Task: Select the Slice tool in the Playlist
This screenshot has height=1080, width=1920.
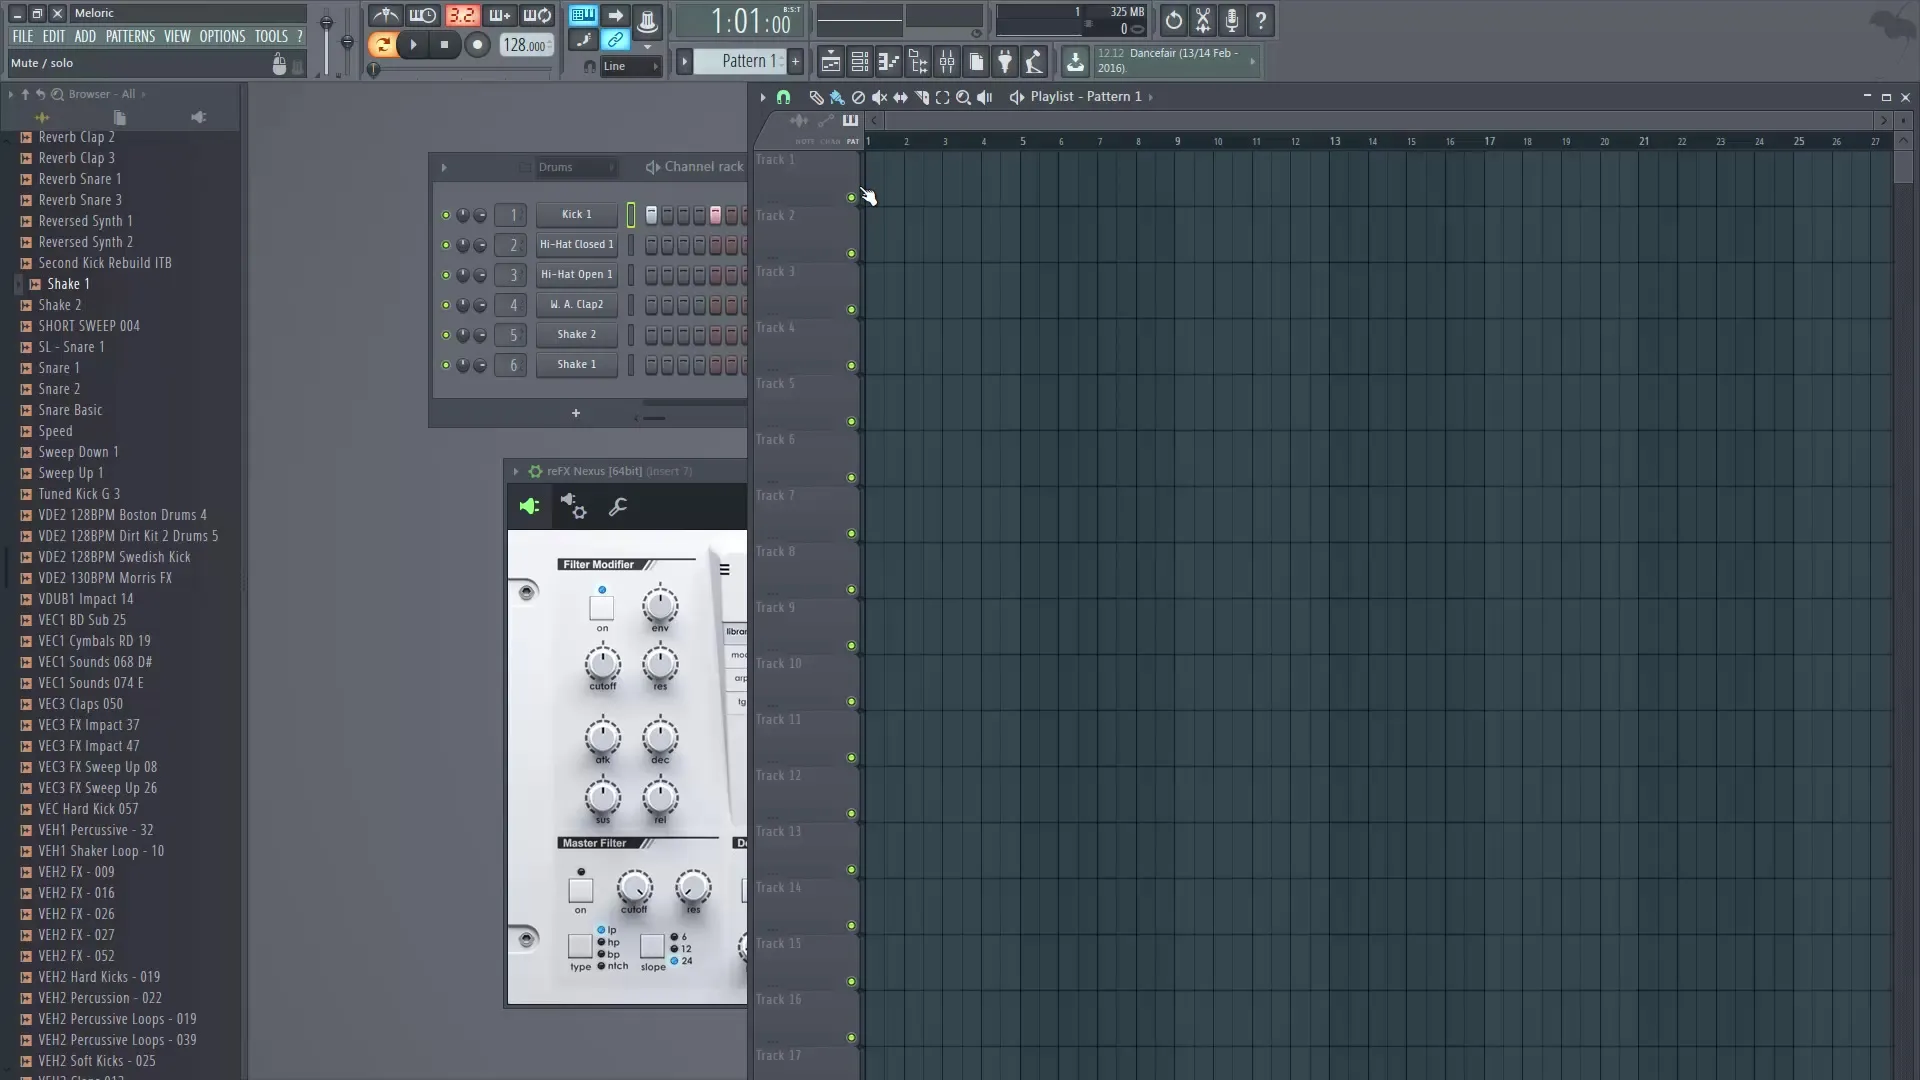Action: point(922,97)
